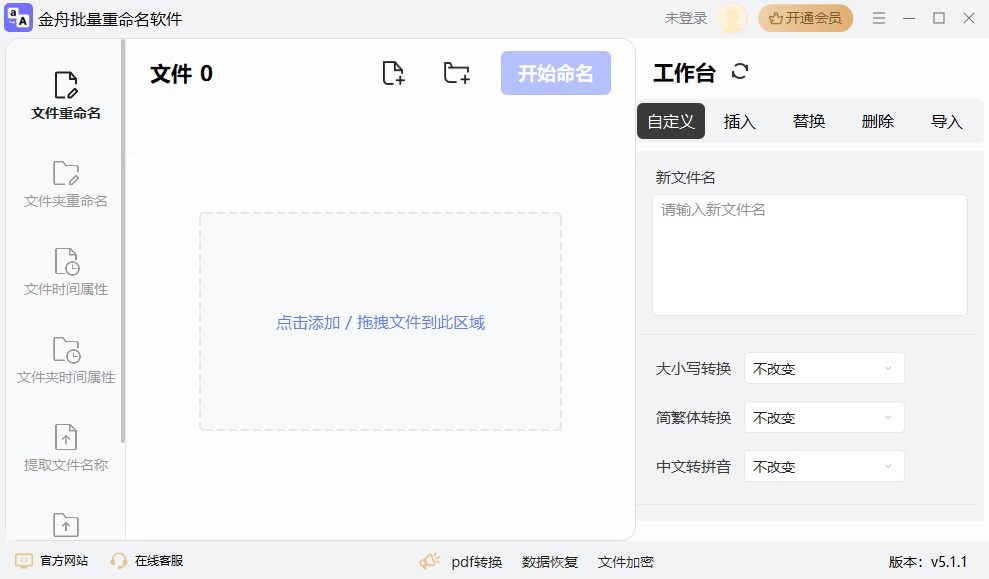
Task: Click the add folder icon
Action: click(456, 72)
